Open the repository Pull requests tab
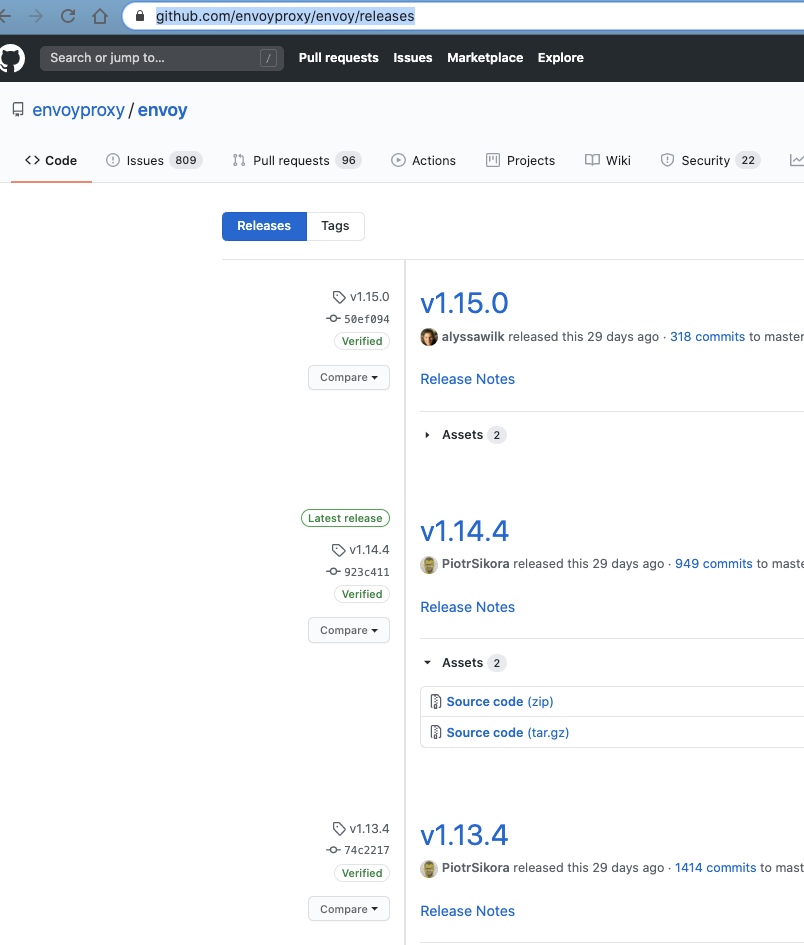Viewport: 804px width, 945px height. 297,160
